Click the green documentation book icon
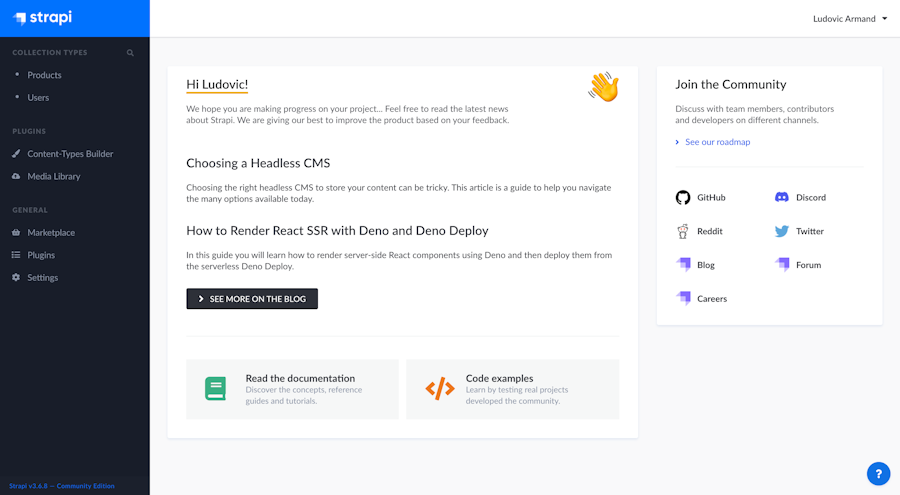 point(215,389)
